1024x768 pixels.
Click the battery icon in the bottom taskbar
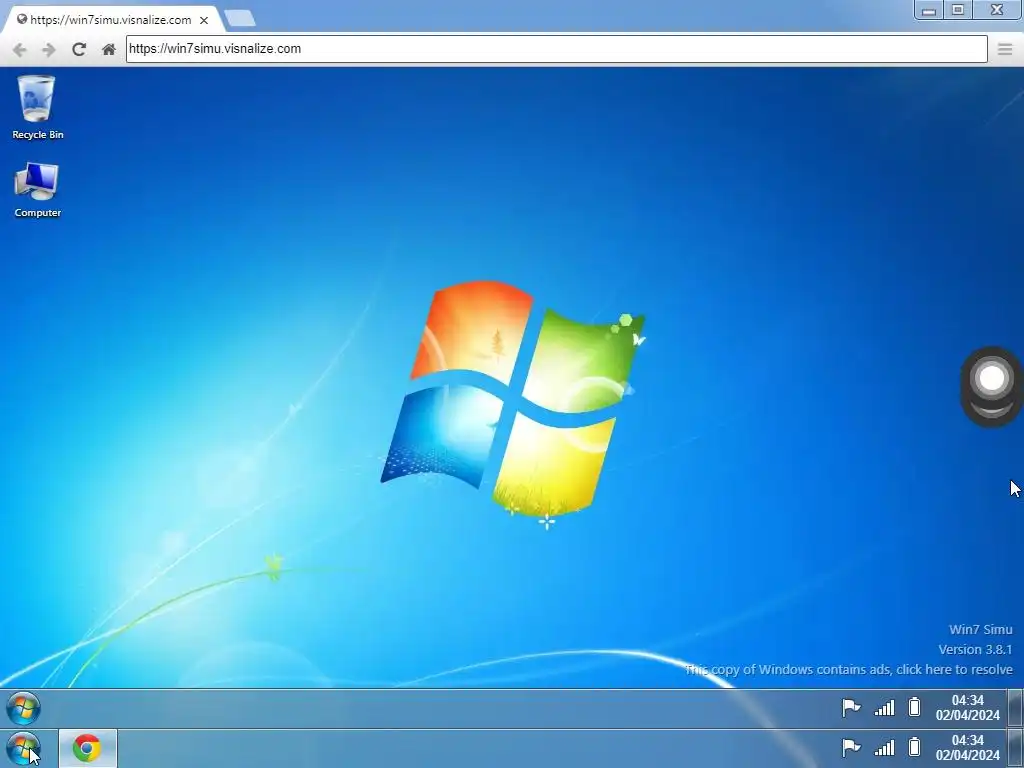[x=914, y=747]
